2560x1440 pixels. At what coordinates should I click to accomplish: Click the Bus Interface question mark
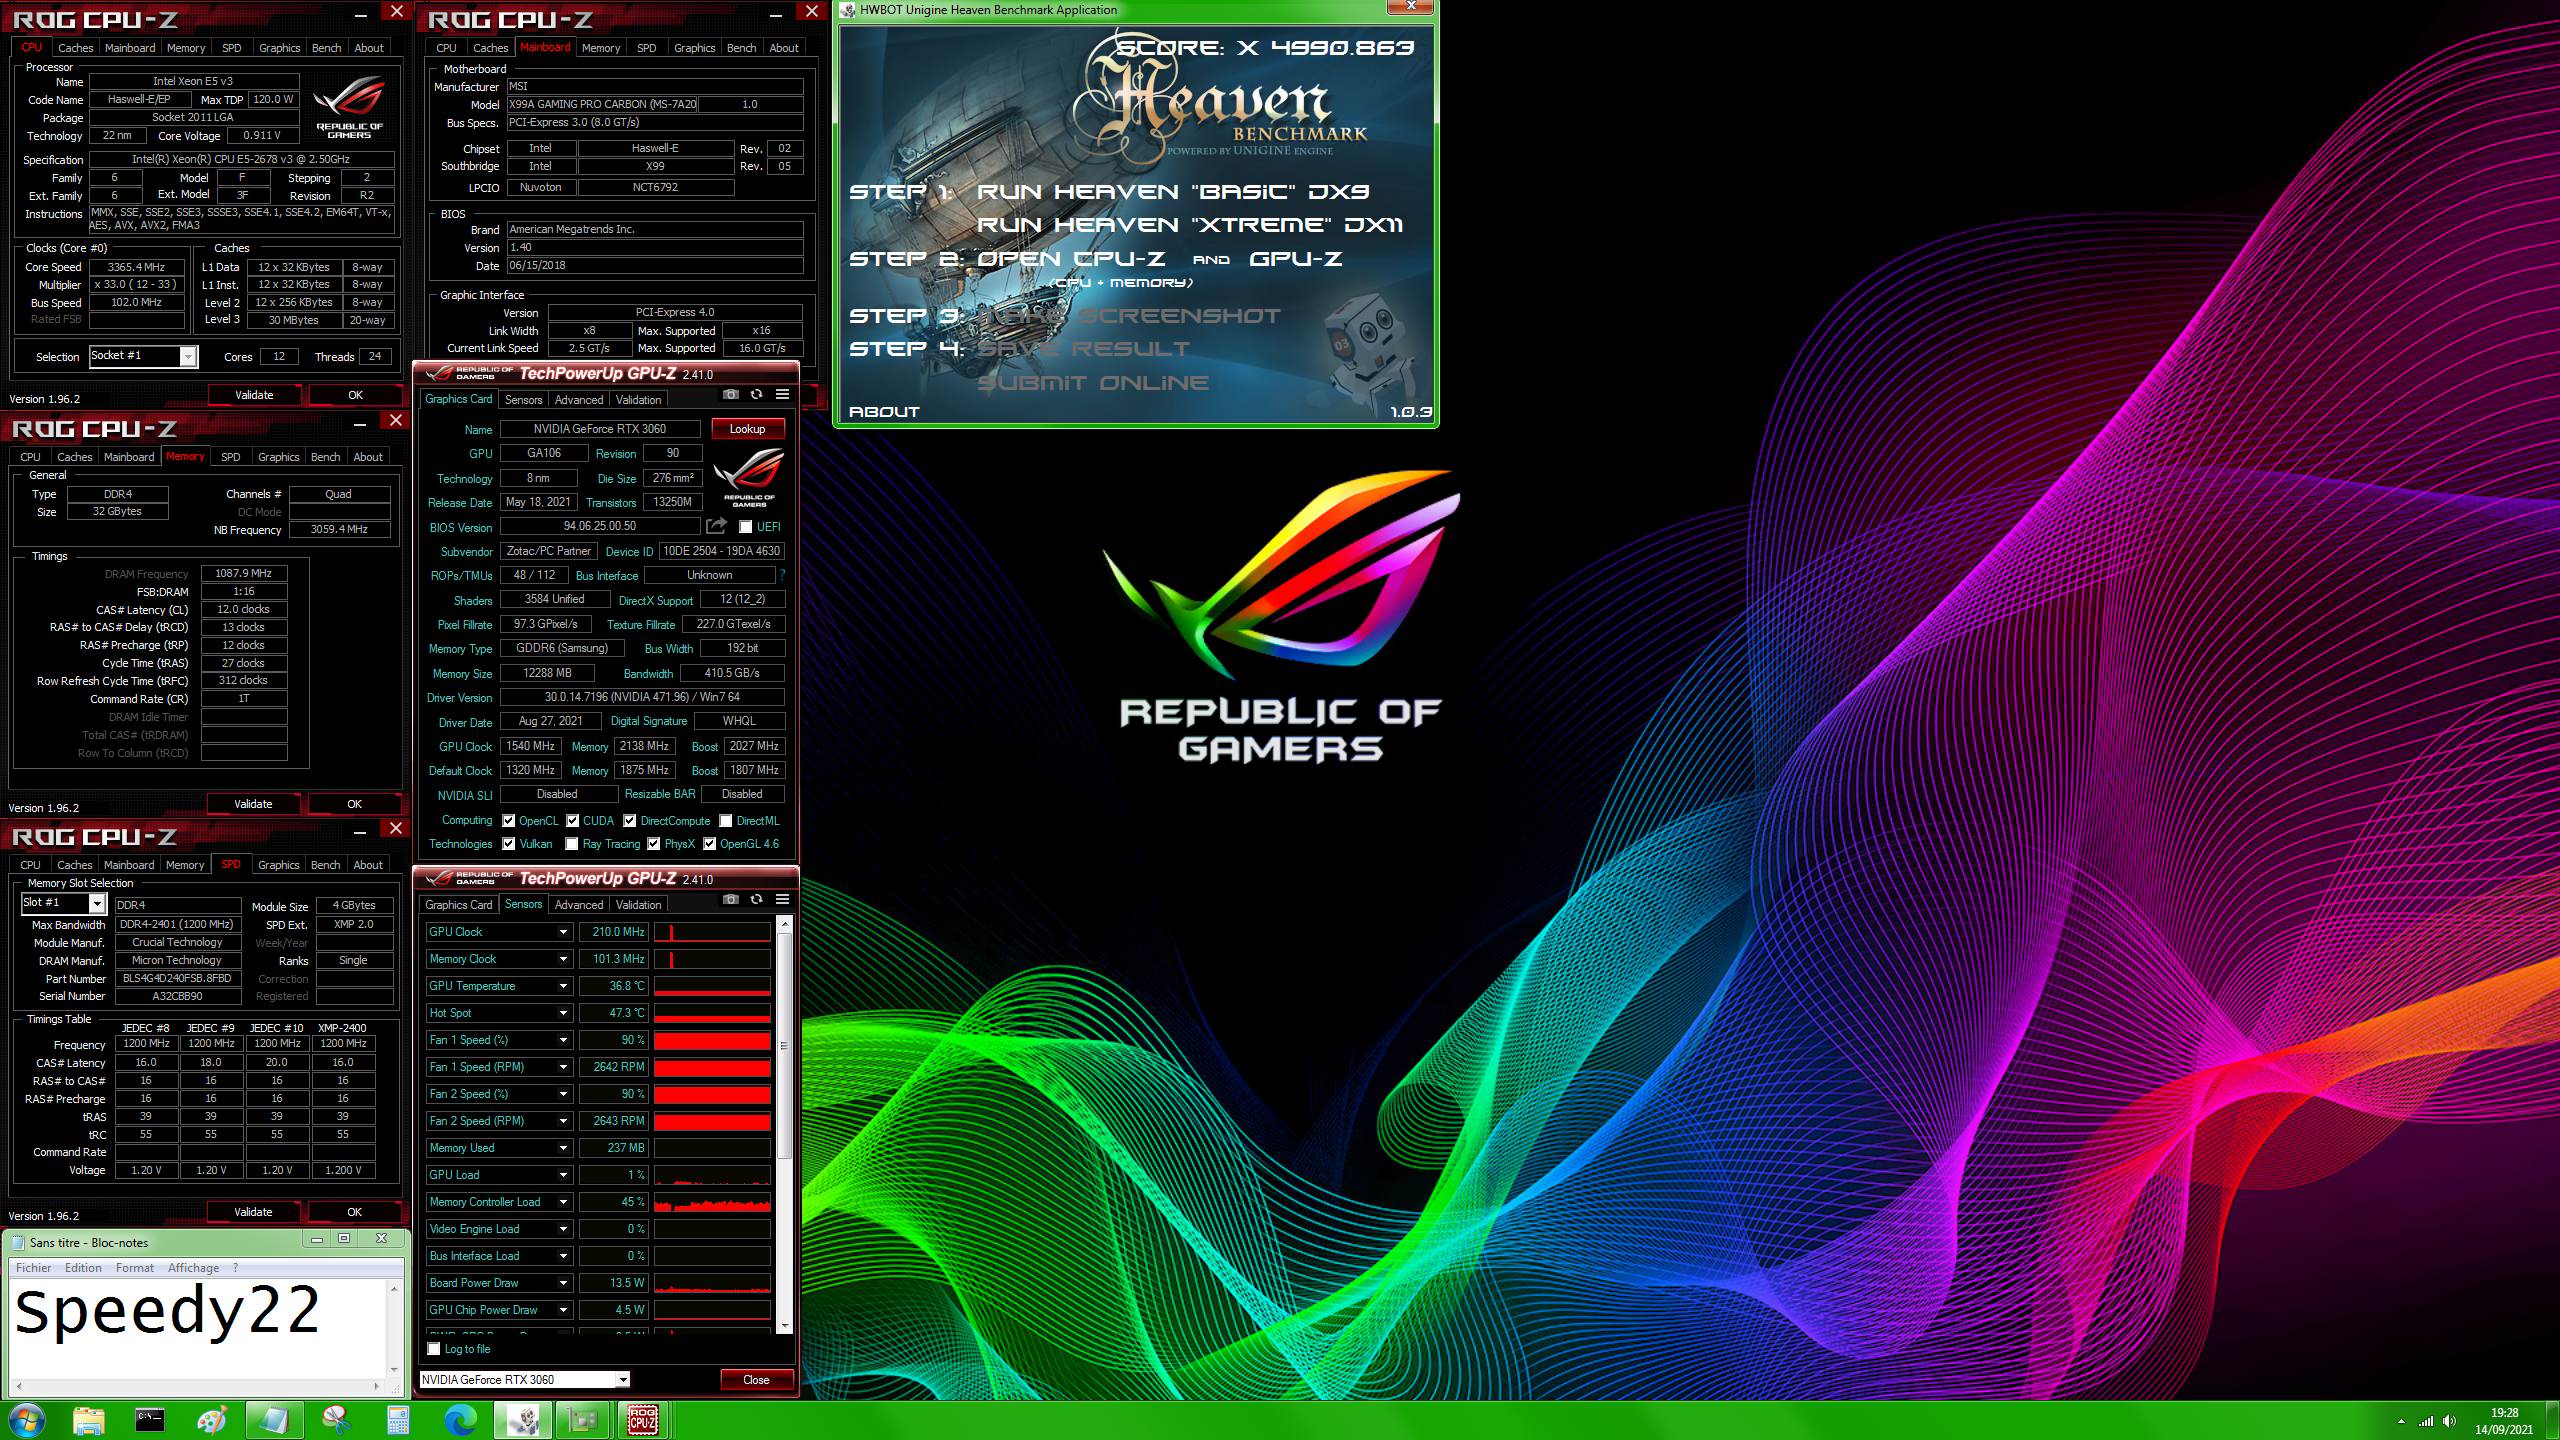782,575
